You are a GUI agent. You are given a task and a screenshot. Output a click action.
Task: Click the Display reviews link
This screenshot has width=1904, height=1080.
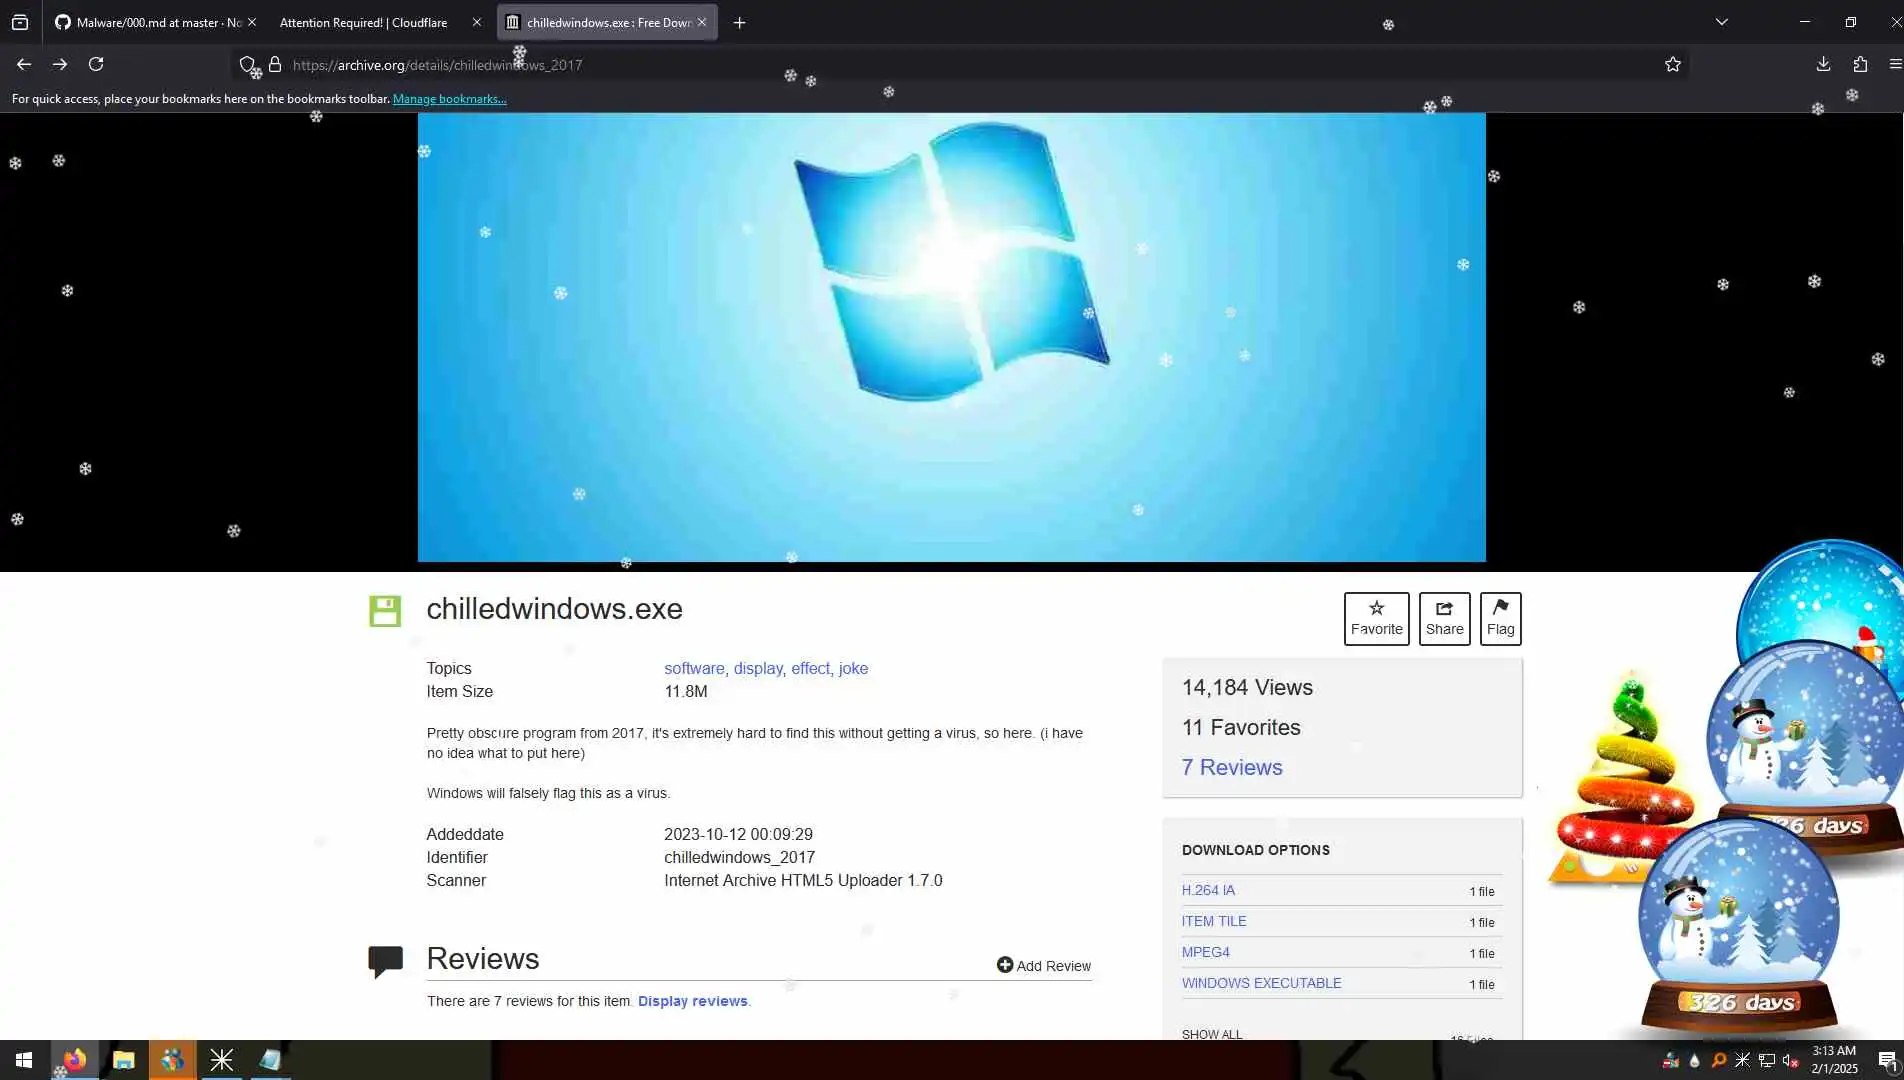pyautogui.click(x=693, y=1001)
